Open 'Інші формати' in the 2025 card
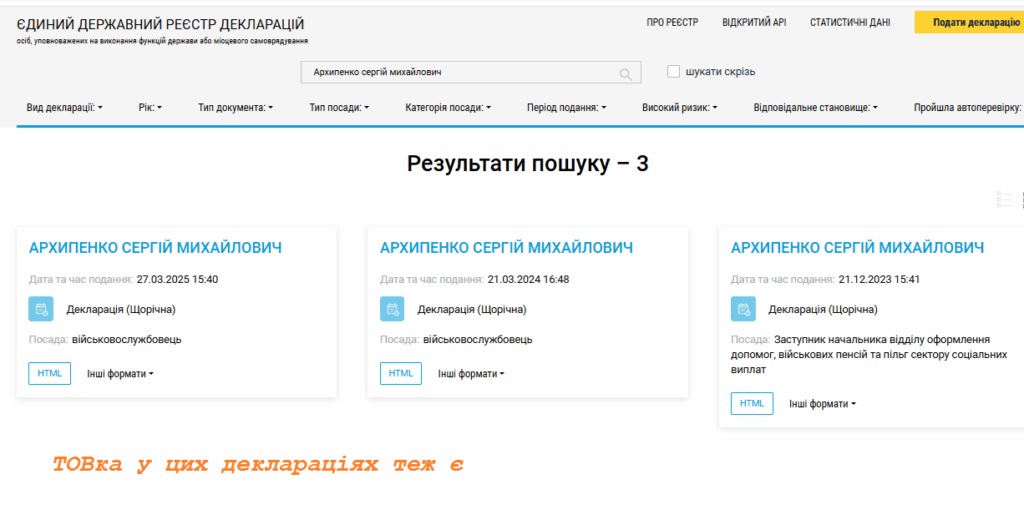Image resolution: width=1024 pixels, height=515 pixels. coord(120,374)
